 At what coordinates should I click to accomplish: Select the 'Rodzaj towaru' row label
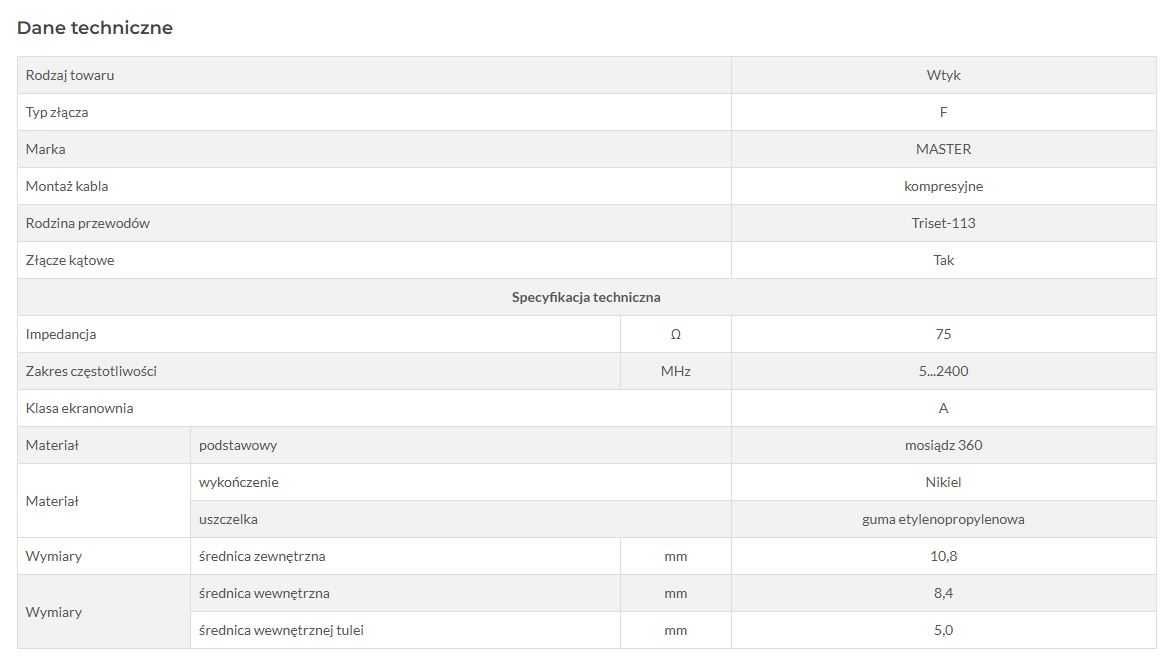point(70,75)
